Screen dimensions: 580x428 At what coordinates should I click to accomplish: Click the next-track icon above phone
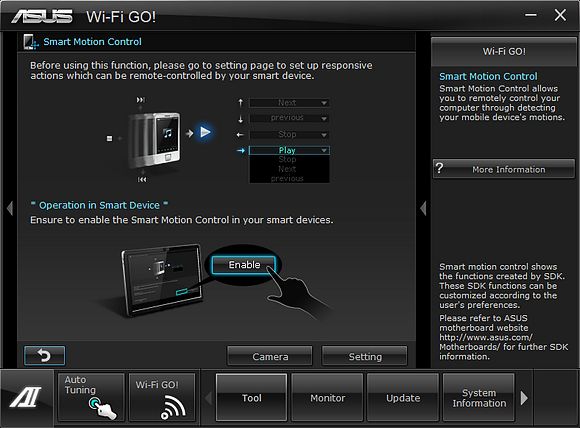[141, 100]
